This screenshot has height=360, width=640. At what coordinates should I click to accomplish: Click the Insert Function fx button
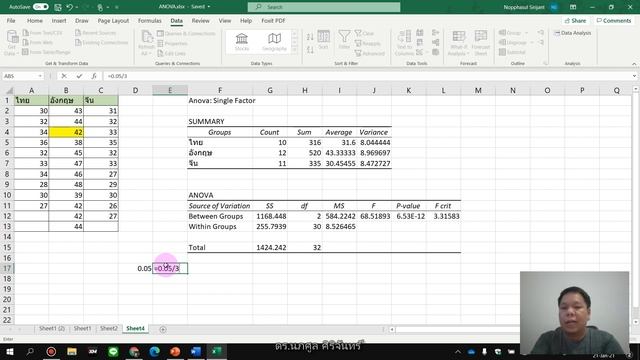click(x=94, y=76)
